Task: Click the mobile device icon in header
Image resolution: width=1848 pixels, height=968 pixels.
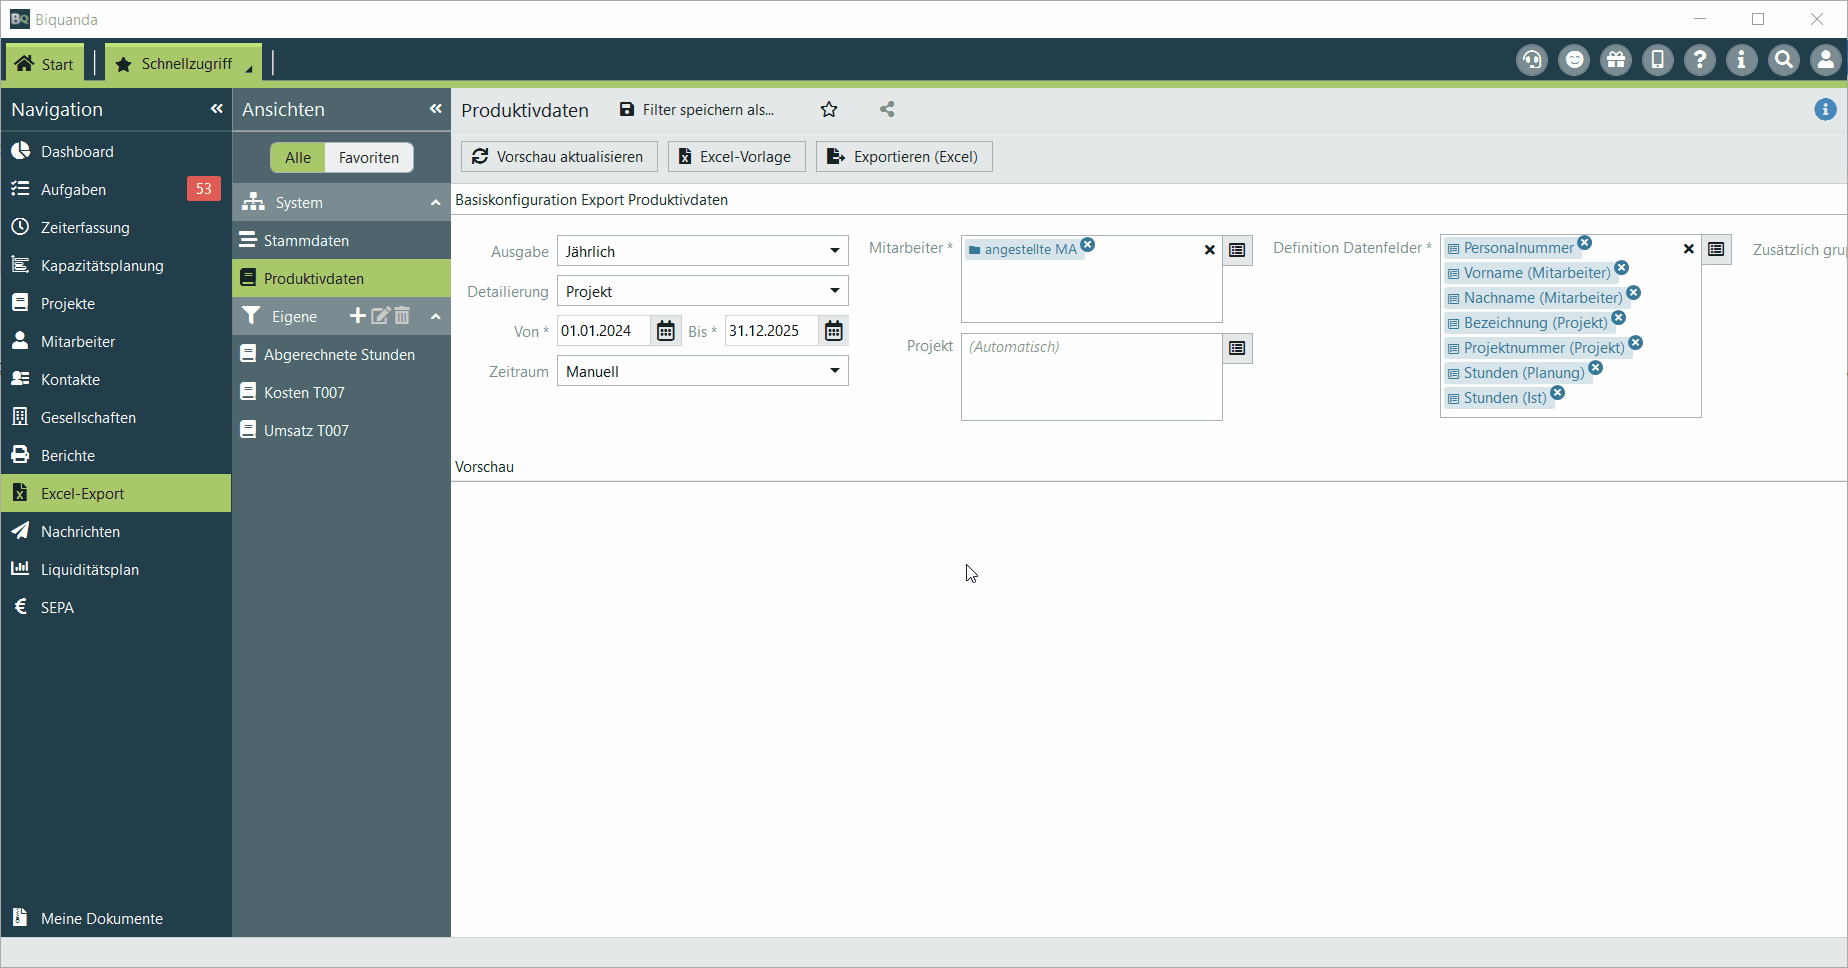Action: [x=1657, y=61]
